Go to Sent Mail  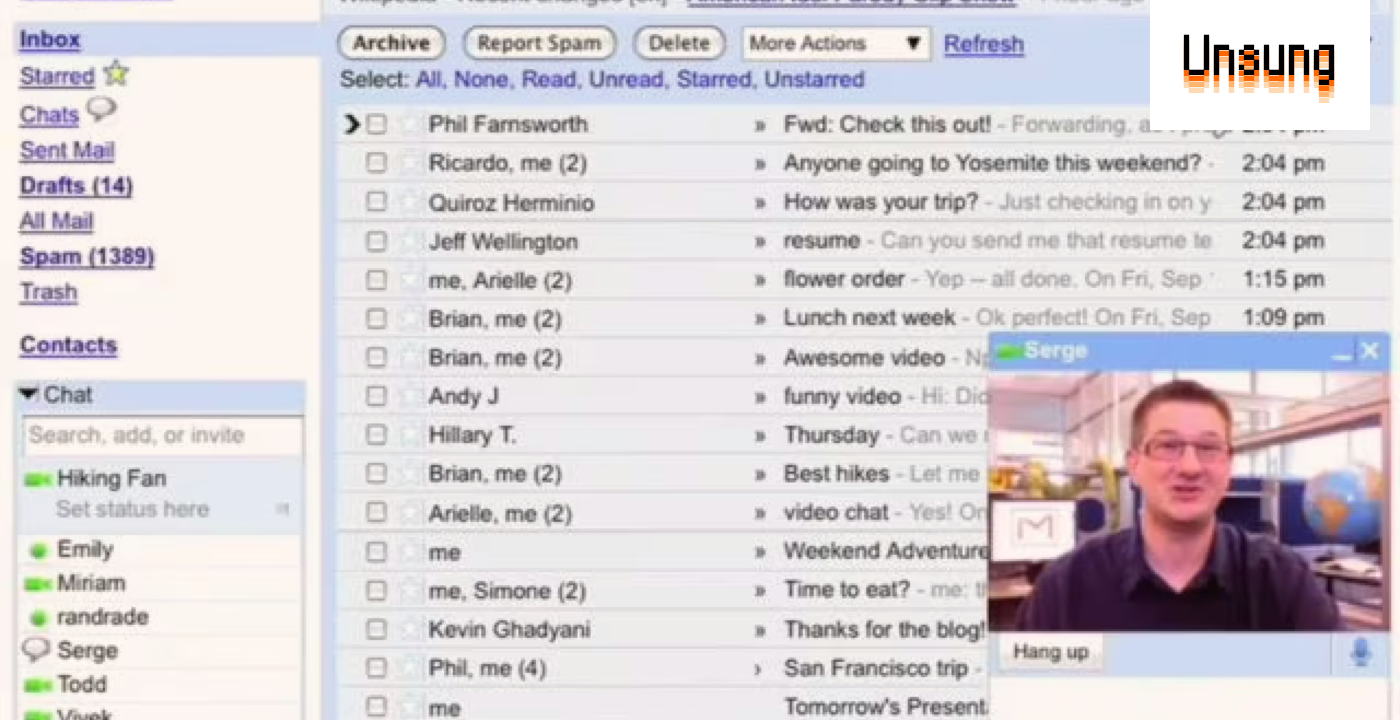click(67, 151)
